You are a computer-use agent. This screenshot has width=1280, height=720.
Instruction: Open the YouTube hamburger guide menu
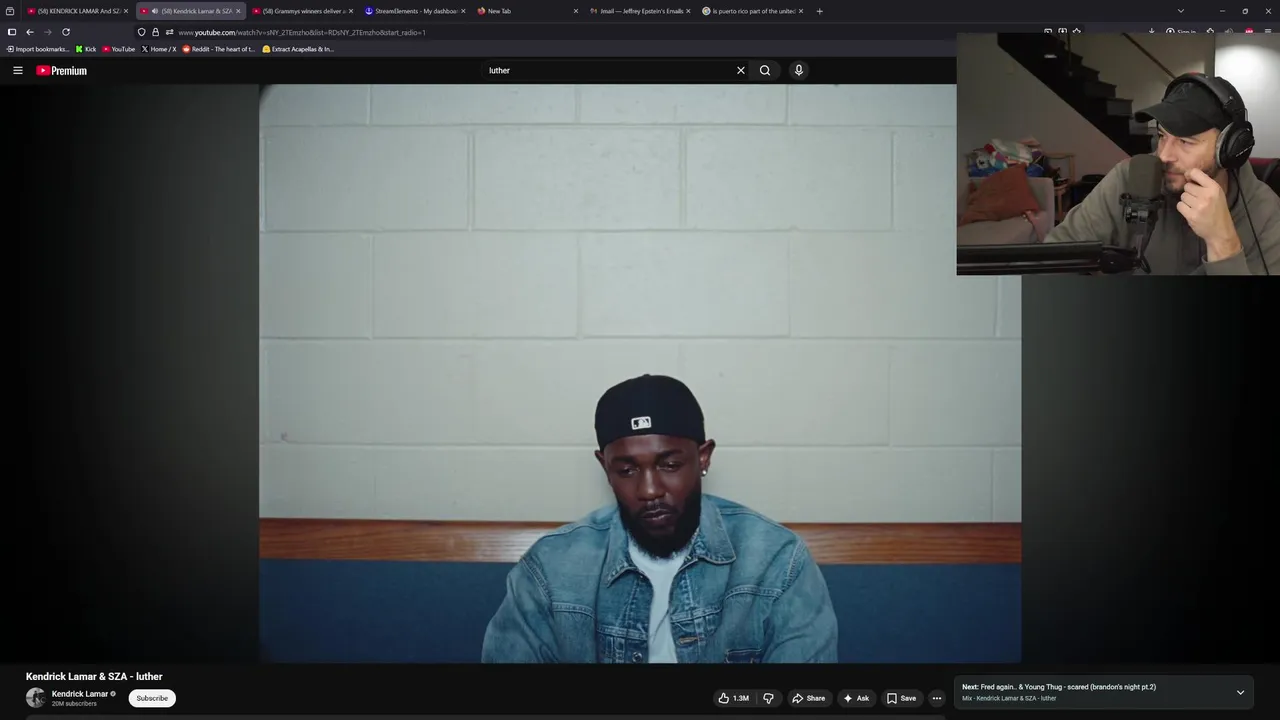tap(18, 70)
